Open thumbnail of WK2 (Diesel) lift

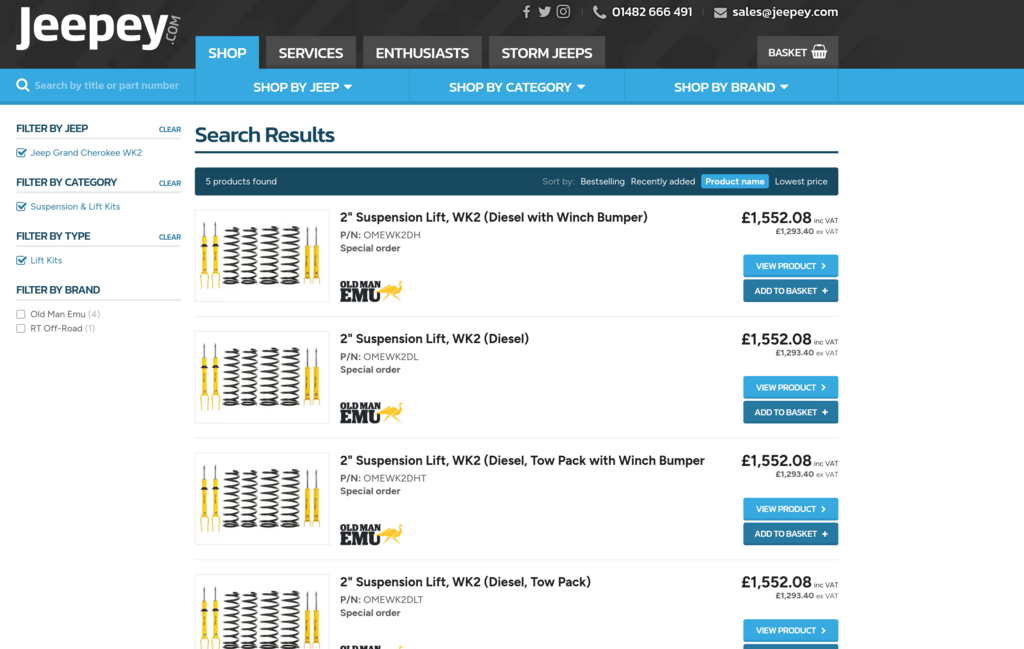click(x=262, y=377)
